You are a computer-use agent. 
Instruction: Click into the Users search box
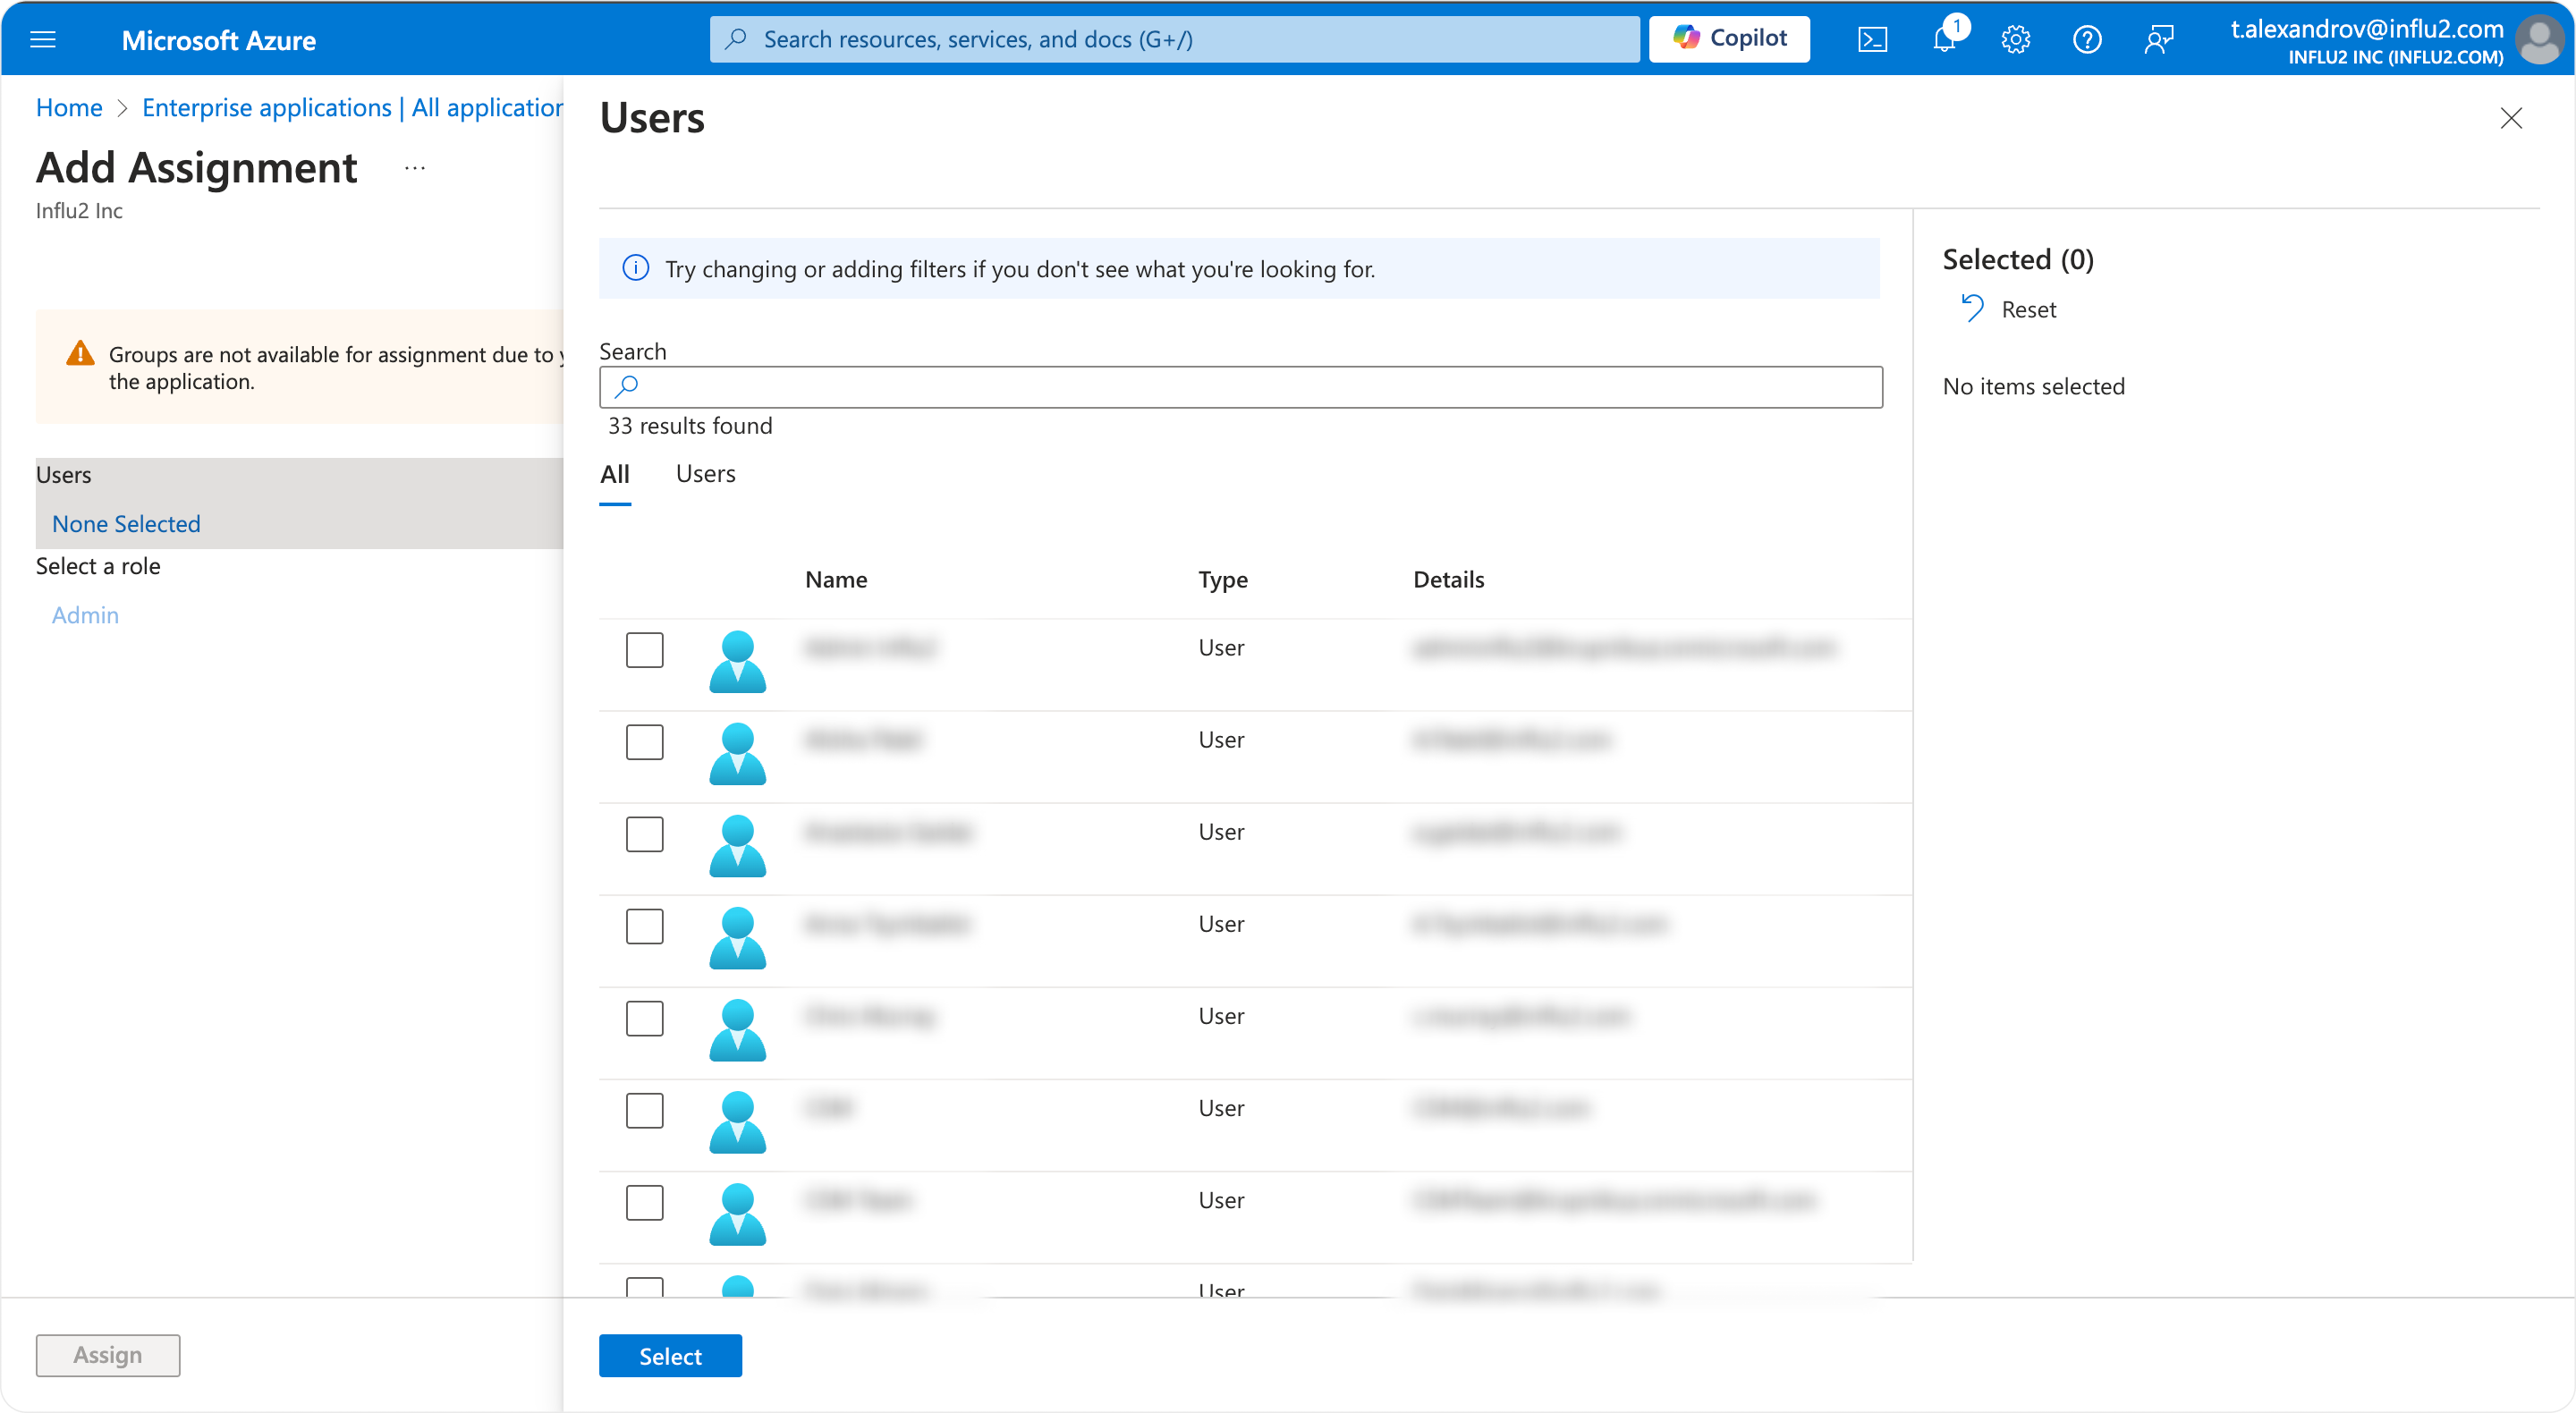pyautogui.click(x=1240, y=386)
